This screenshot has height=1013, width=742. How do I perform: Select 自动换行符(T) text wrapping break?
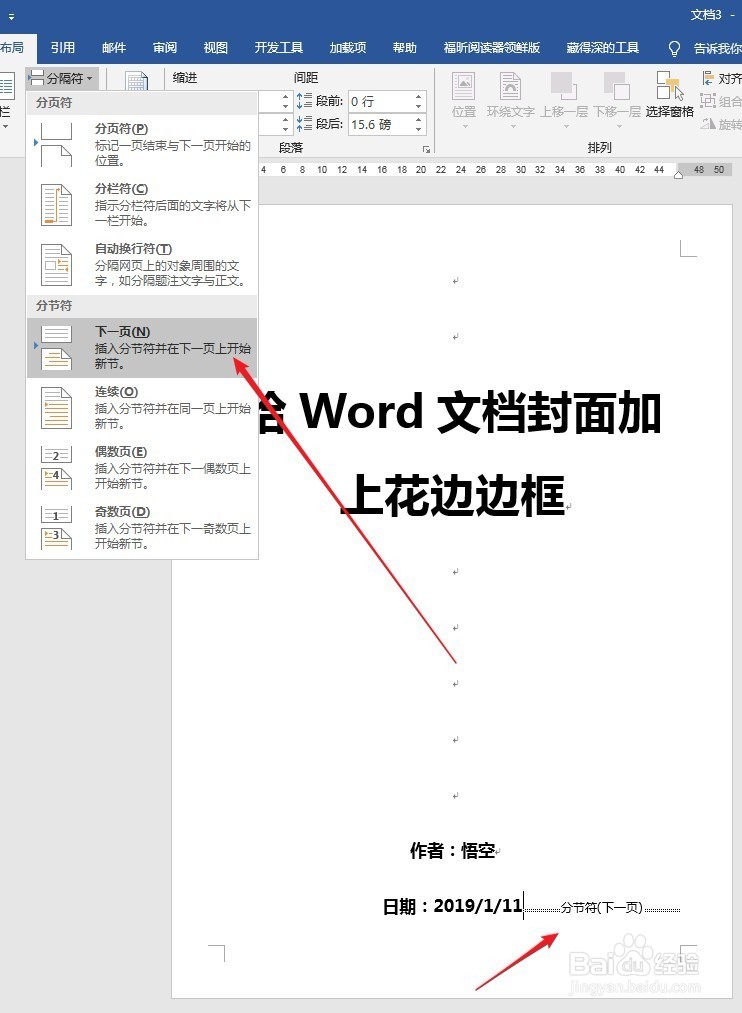(x=142, y=264)
